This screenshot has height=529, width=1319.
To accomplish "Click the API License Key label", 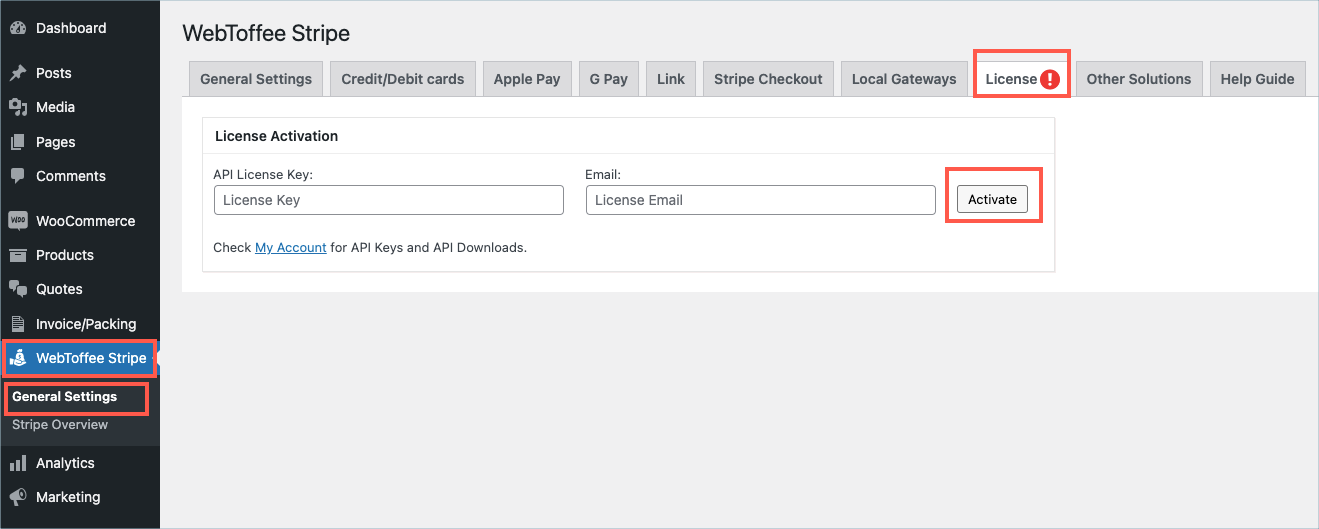I will click(263, 174).
